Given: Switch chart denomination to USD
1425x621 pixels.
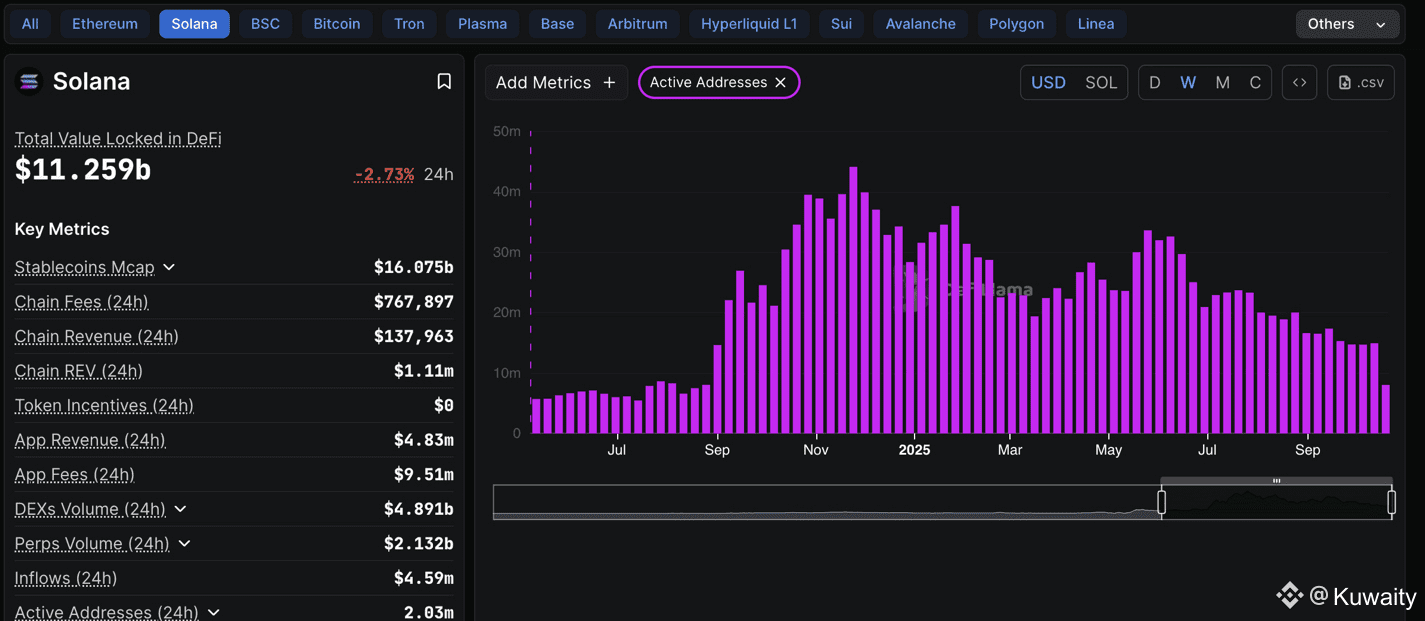Looking at the screenshot, I should tap(1048, 83).
